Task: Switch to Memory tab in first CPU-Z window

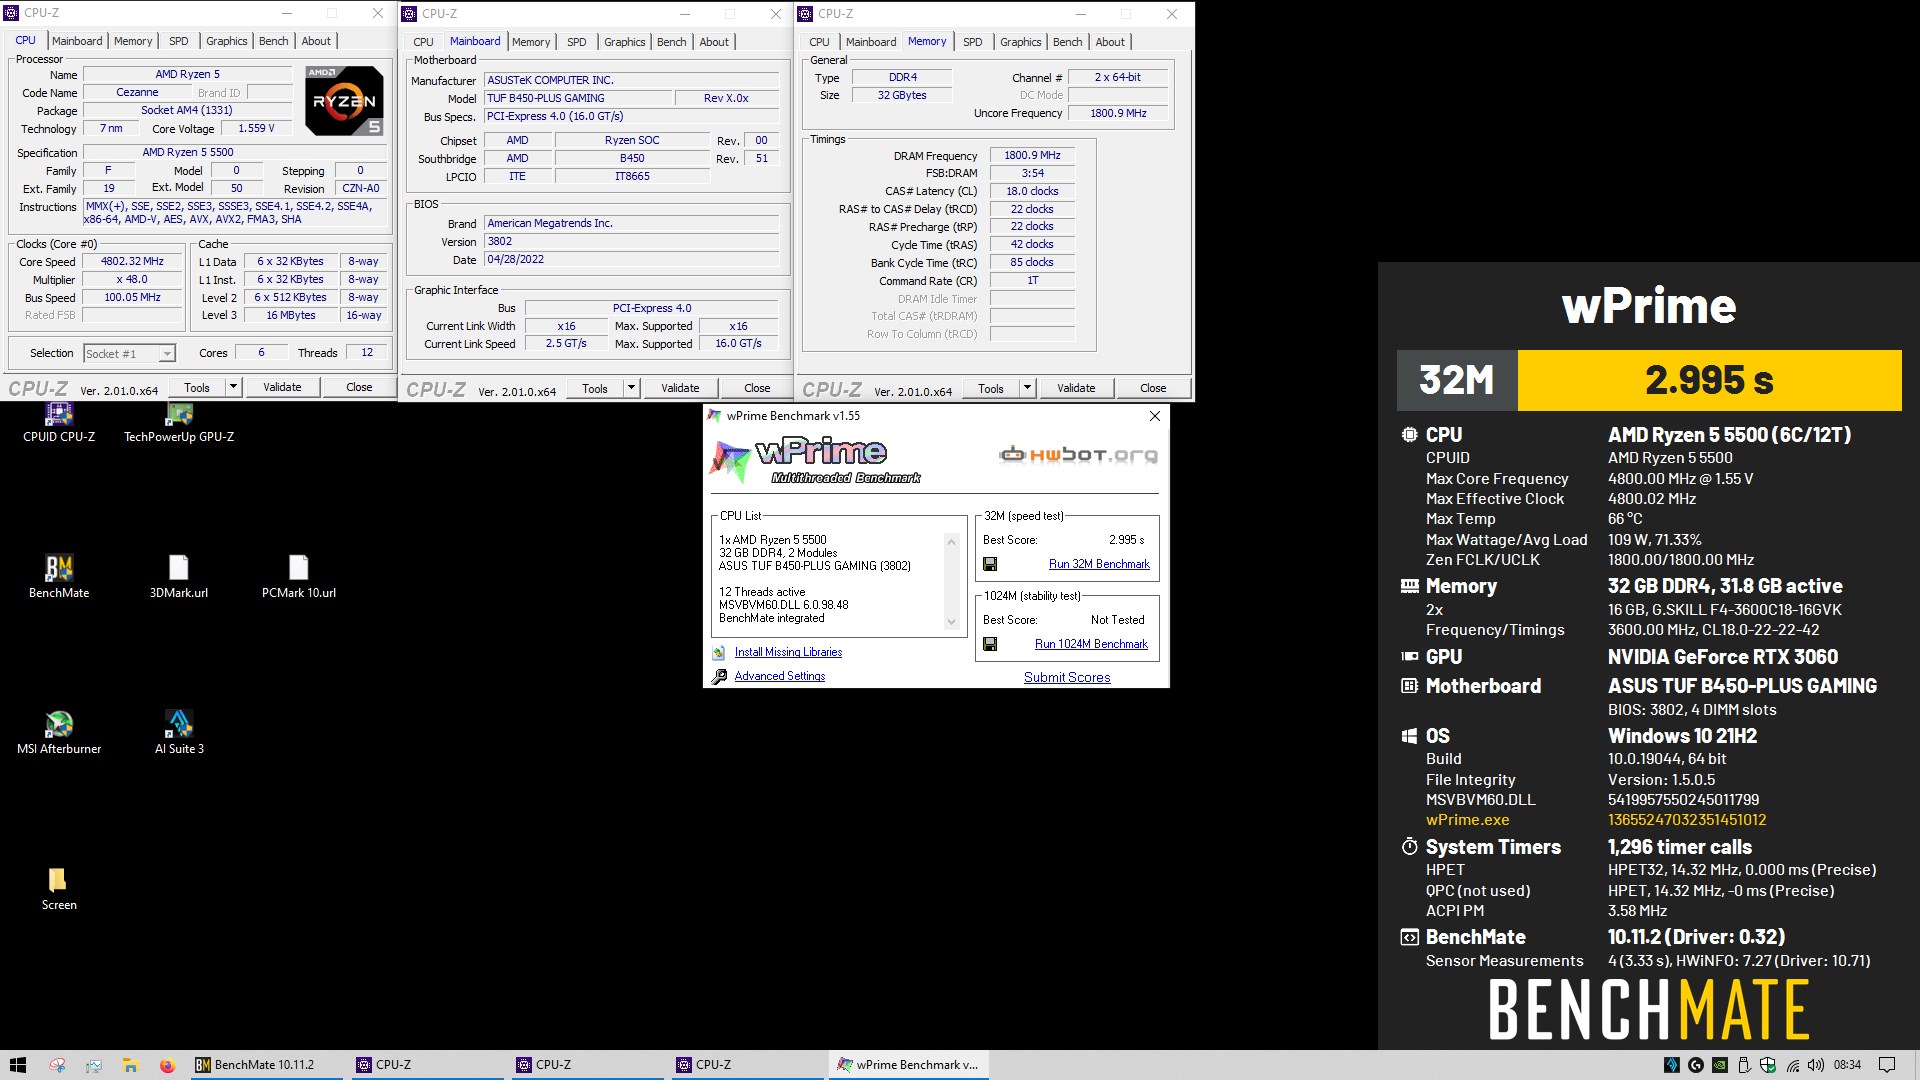Action: [x=133, y=41]
